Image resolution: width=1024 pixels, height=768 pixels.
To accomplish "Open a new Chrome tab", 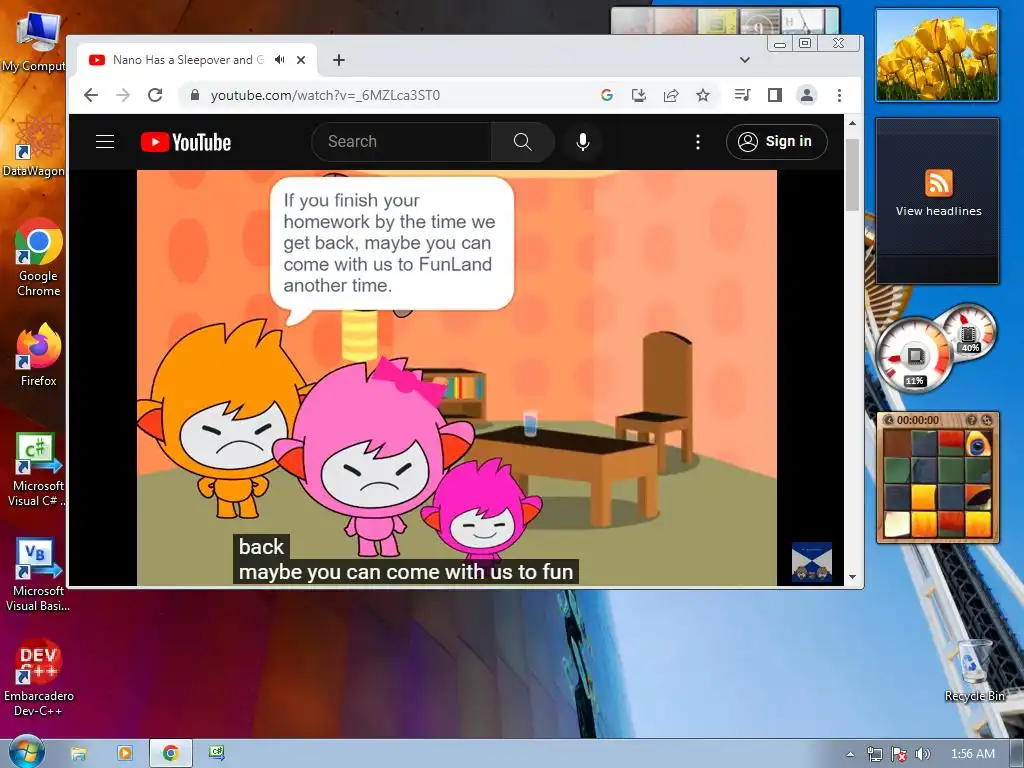I will point(338,60).
